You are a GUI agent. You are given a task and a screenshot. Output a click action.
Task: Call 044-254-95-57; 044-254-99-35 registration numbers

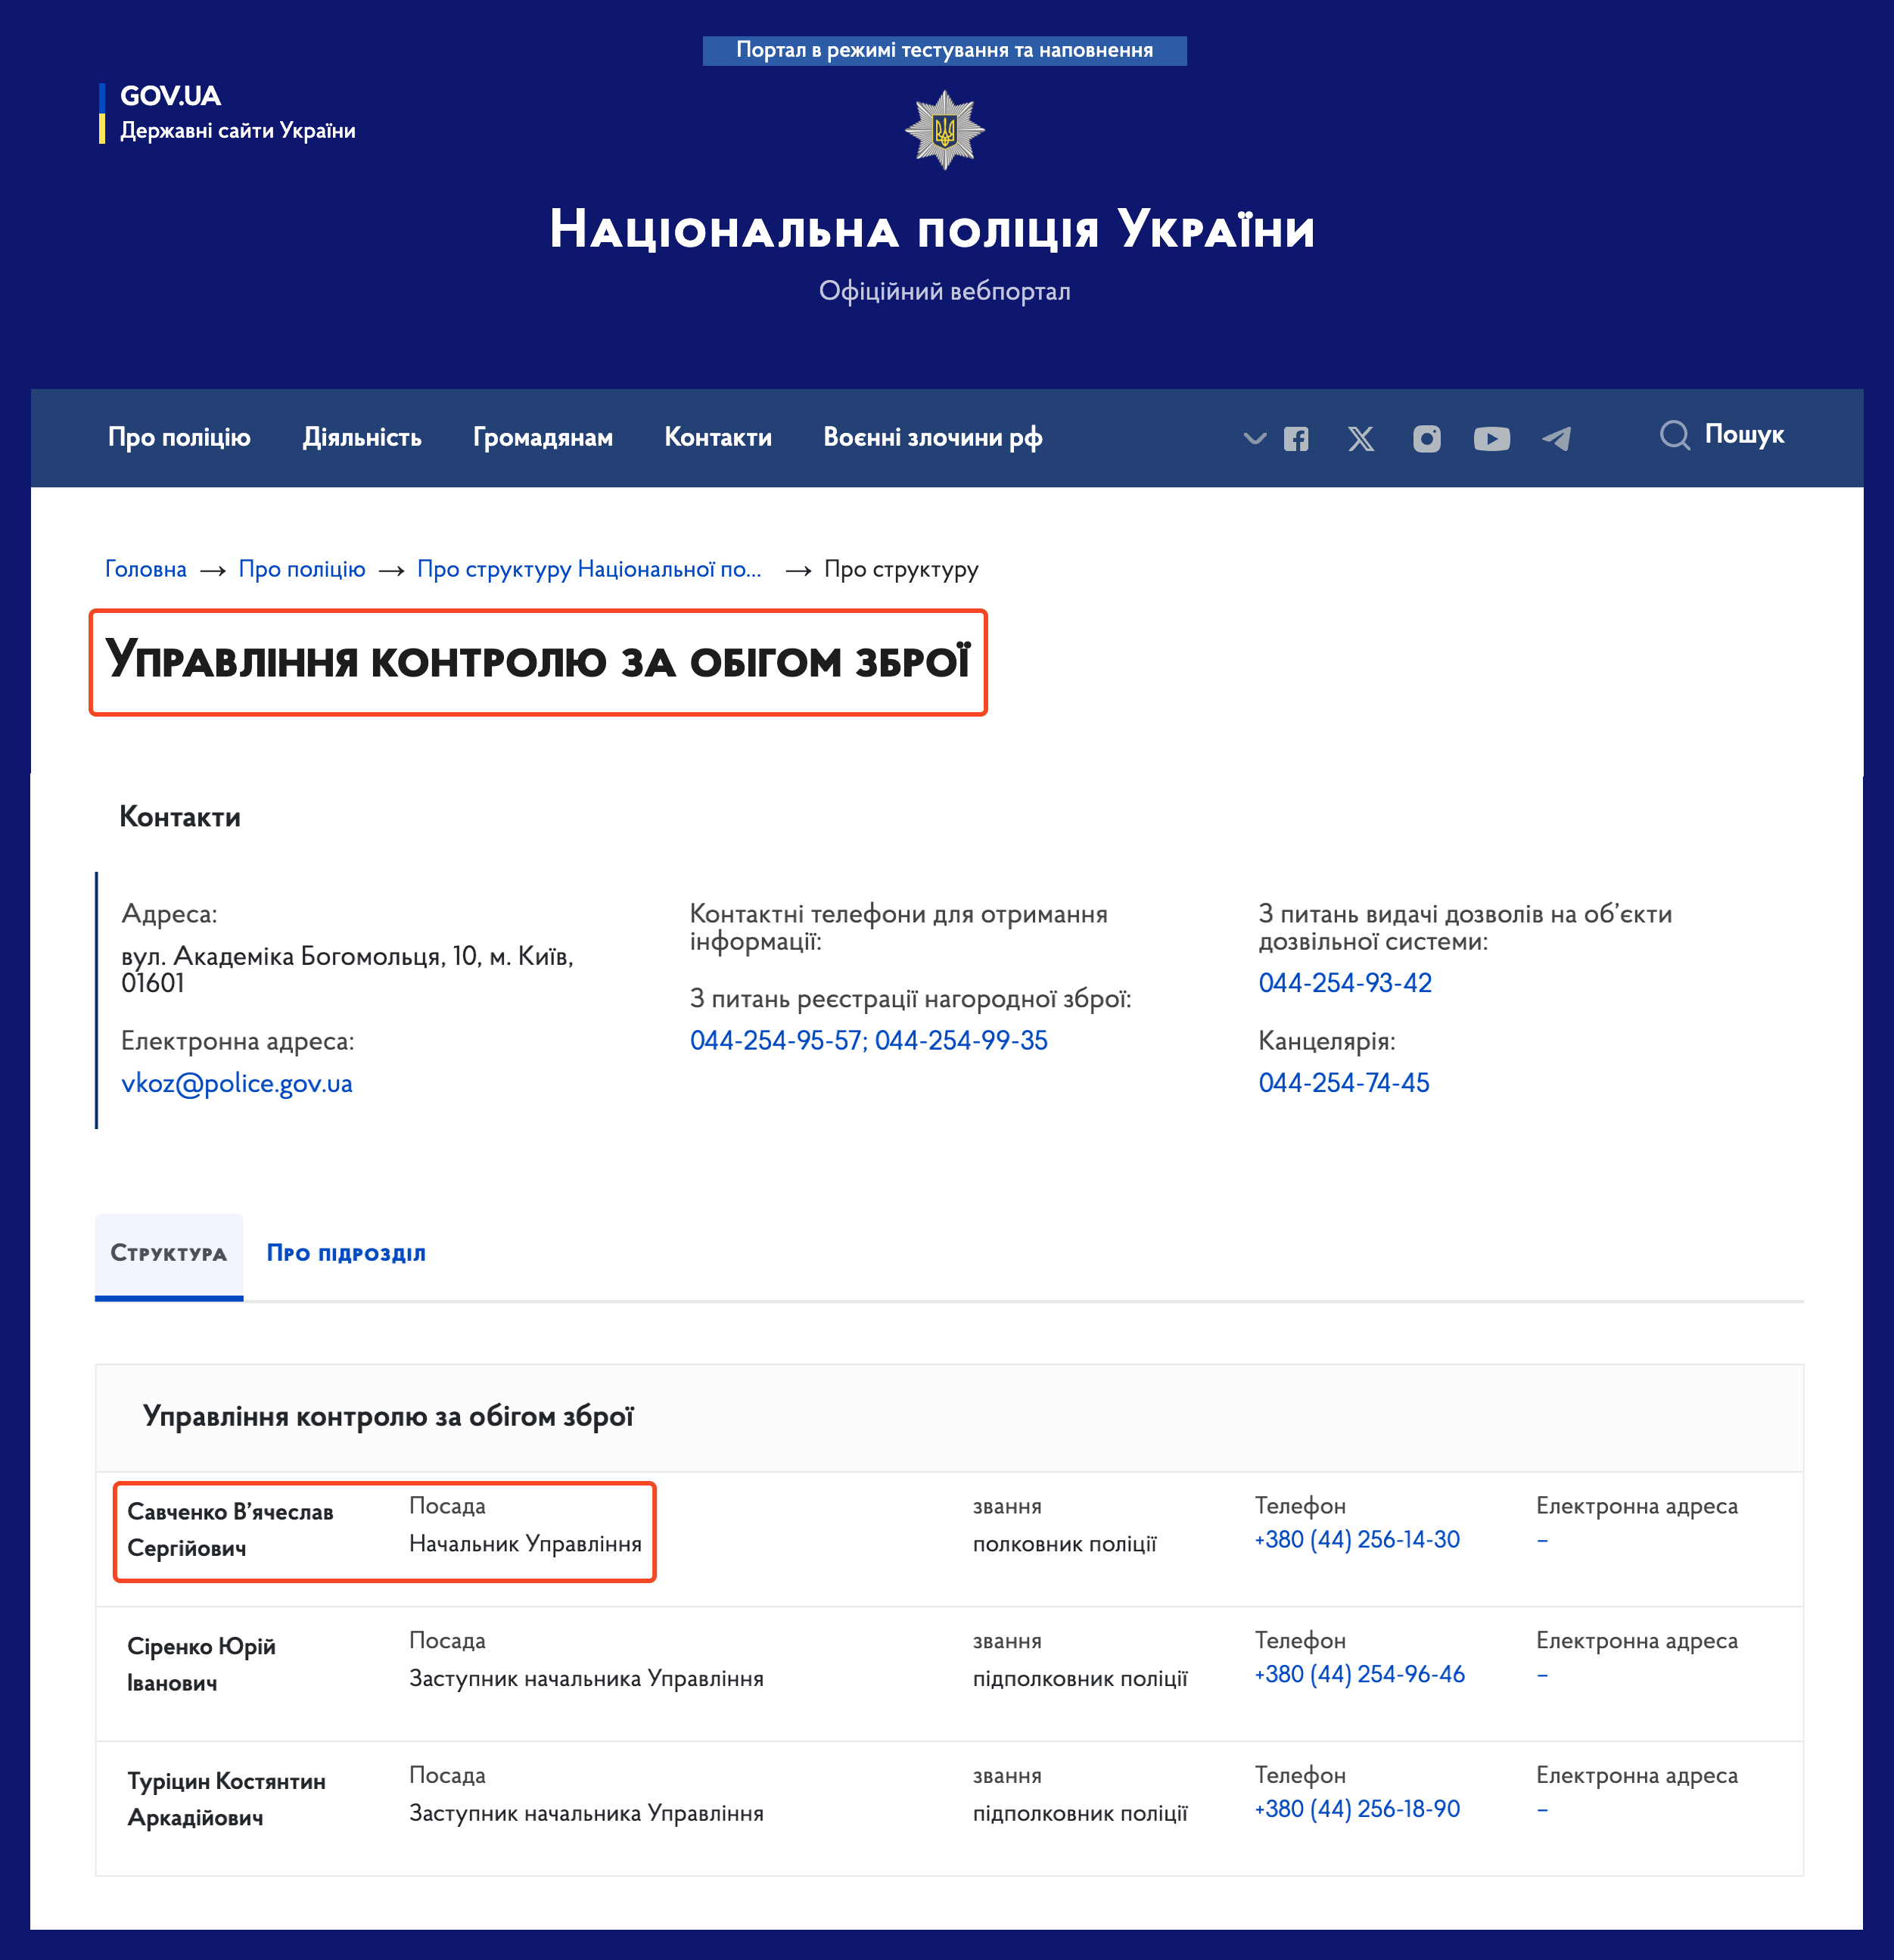point(869,1041)
